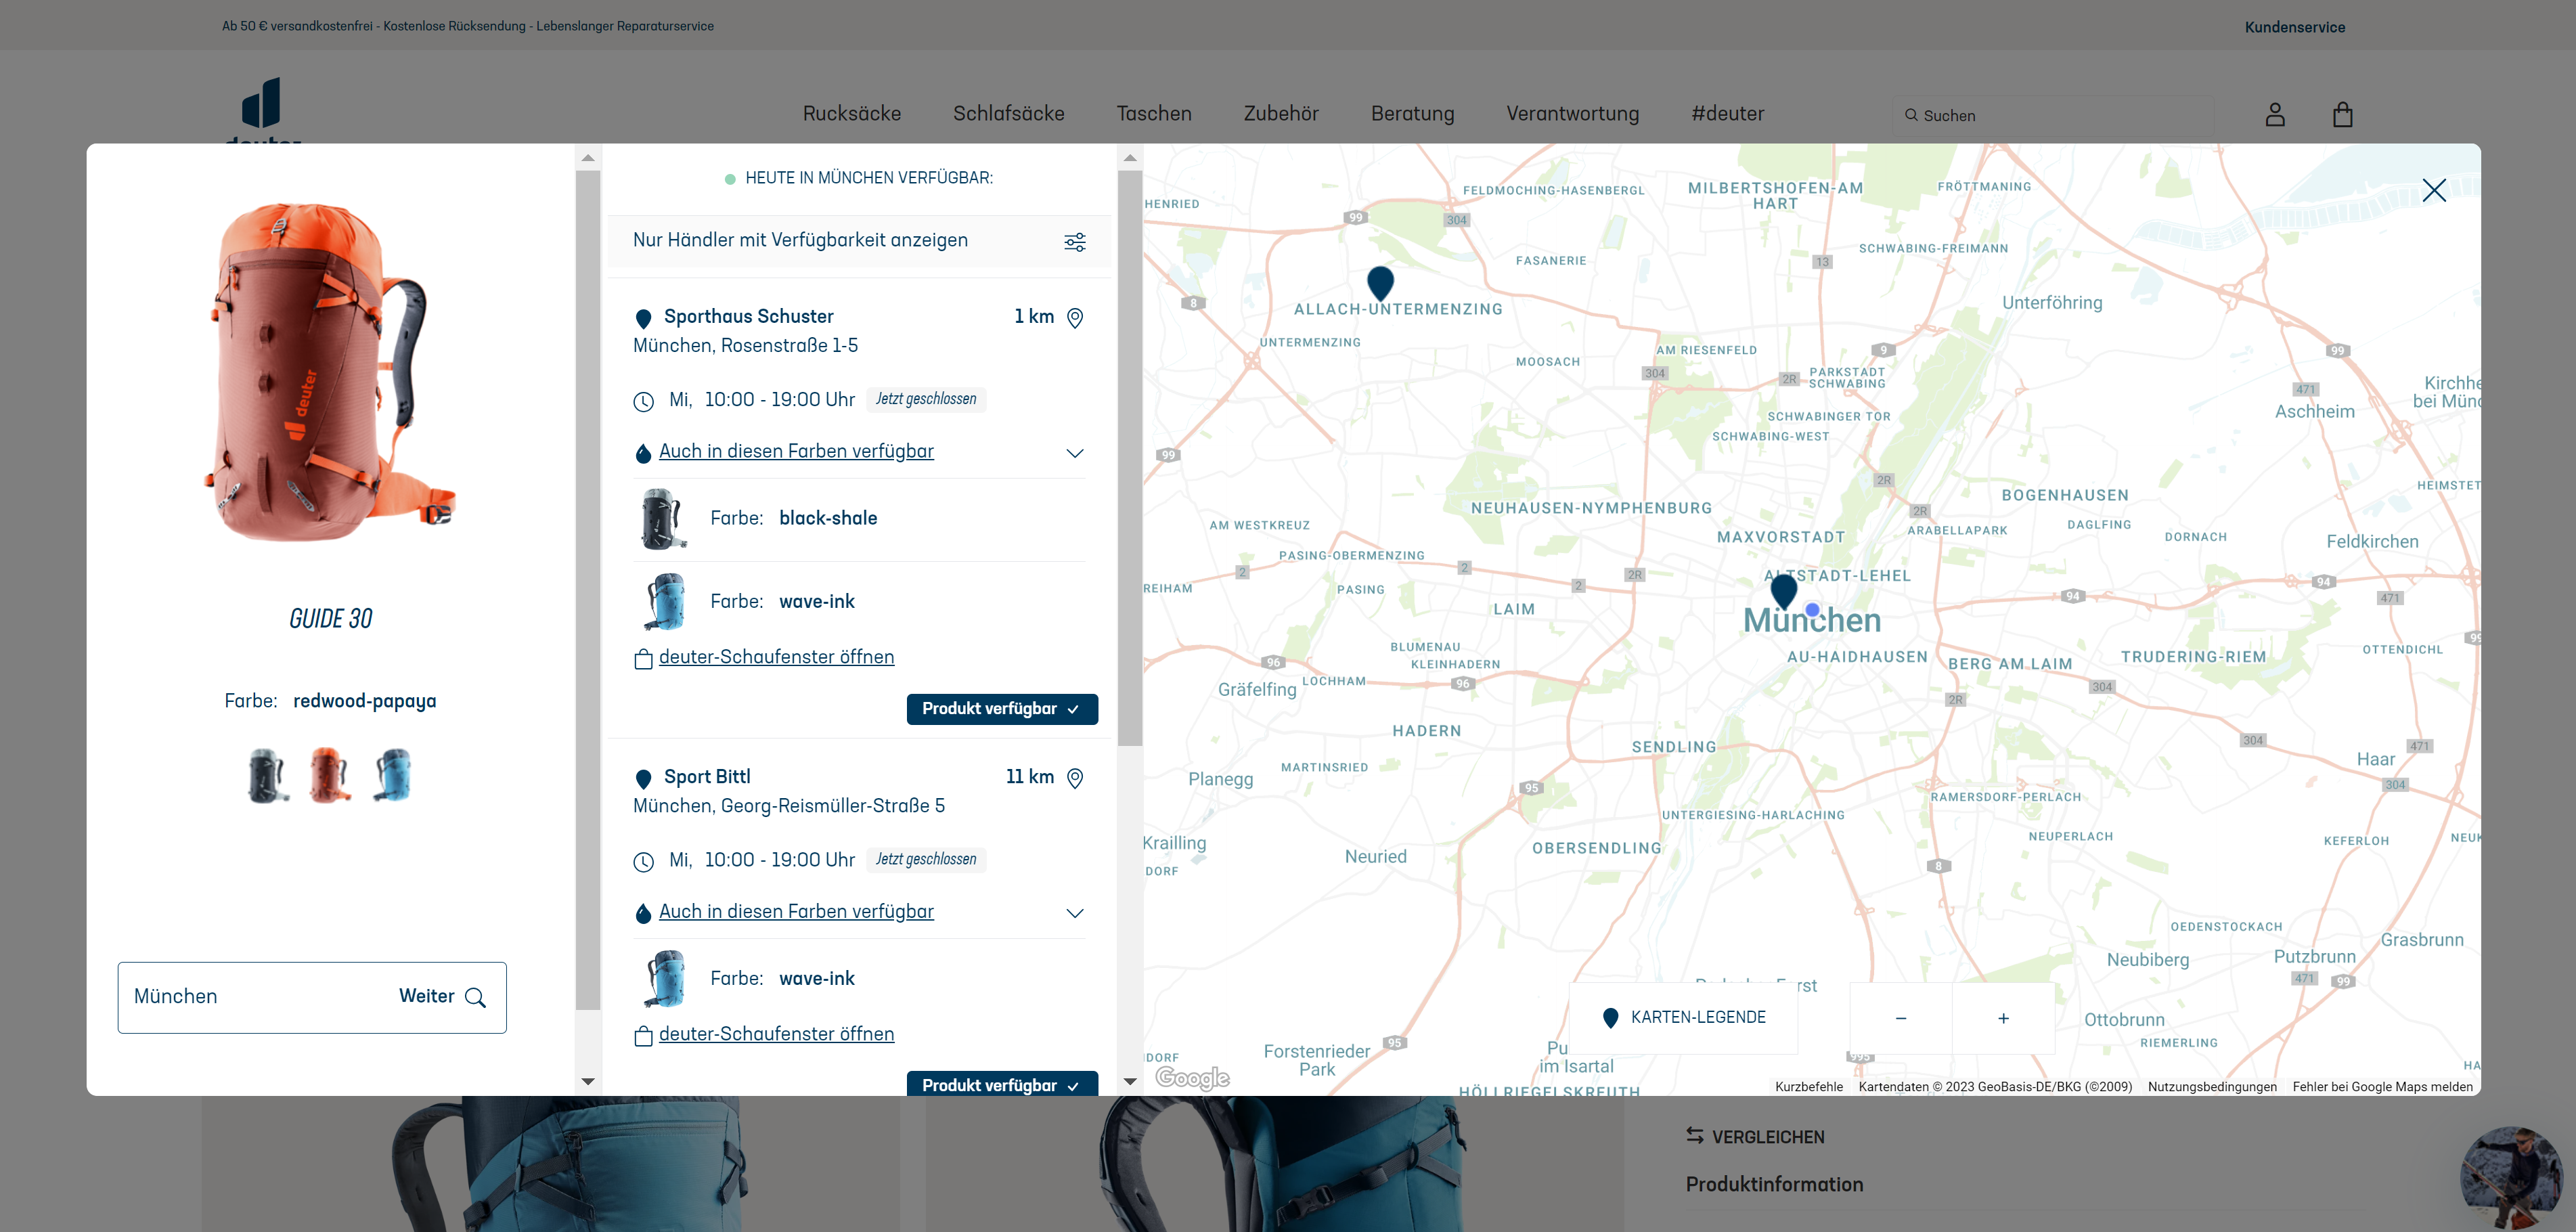Click the dealer list scrollbar thumb
Image resolution: width=2576 pixels, height=1232 pixels.
click(1130, 458)
